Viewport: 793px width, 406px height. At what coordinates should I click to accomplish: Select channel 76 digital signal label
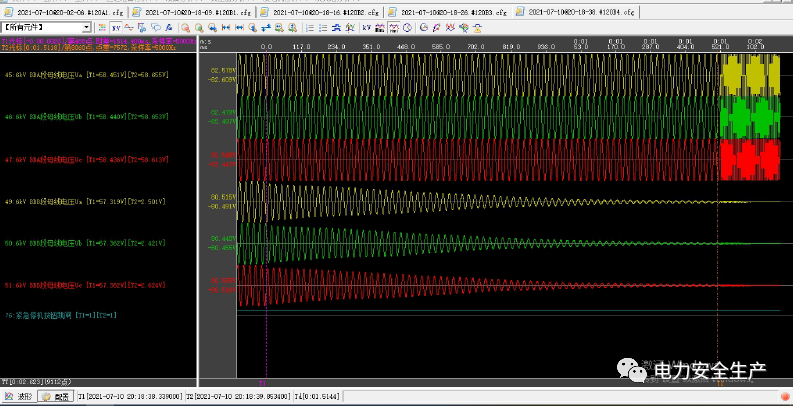tap(60, 315)
